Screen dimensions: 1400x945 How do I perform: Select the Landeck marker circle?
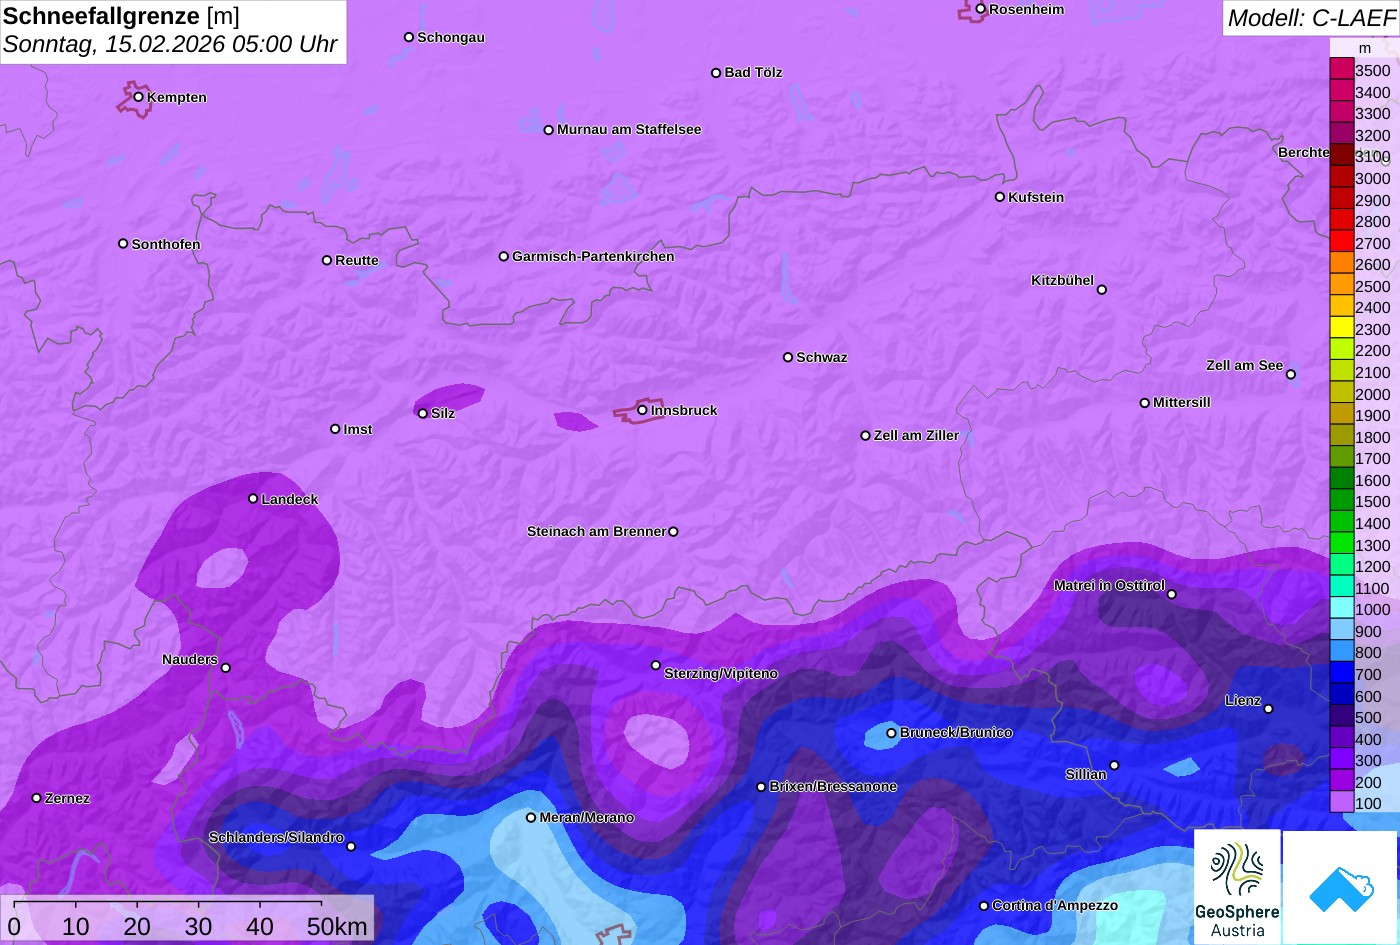click(x=253, y=499)
